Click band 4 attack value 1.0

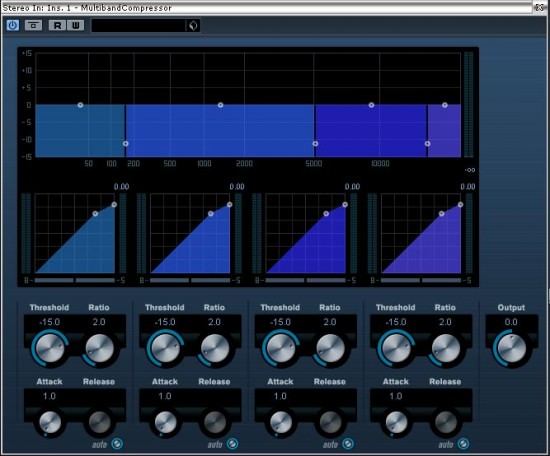pos(396,396)
